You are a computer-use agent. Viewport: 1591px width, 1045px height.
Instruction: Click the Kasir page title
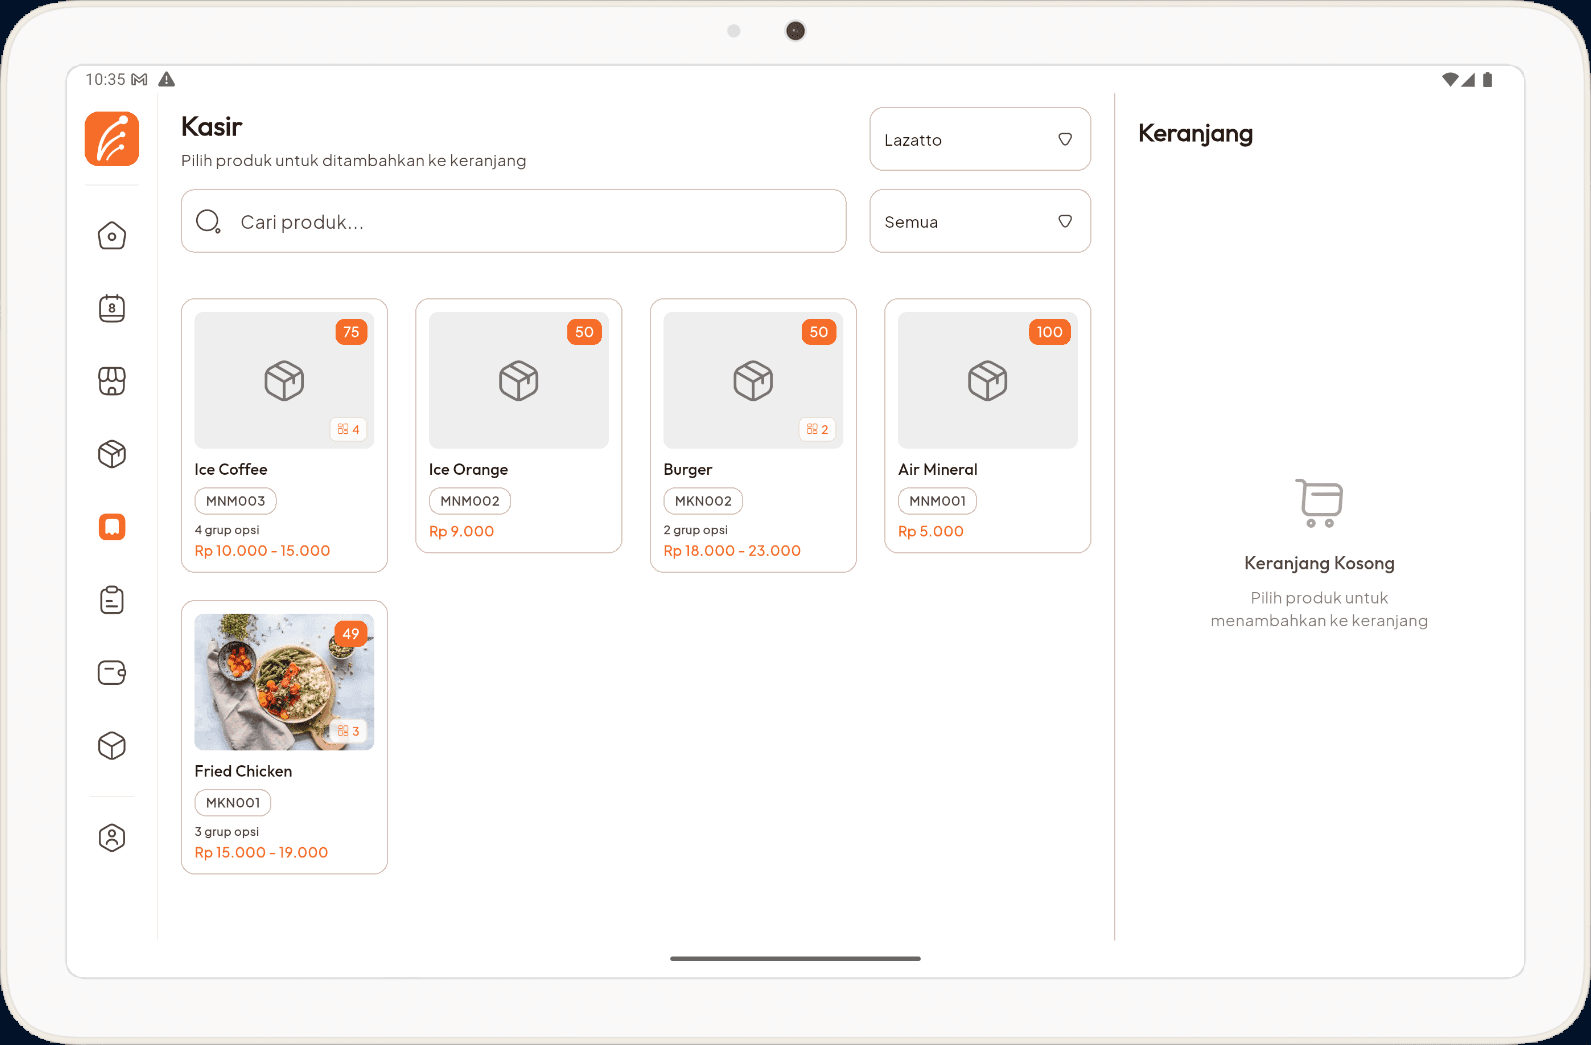(212, 127)
